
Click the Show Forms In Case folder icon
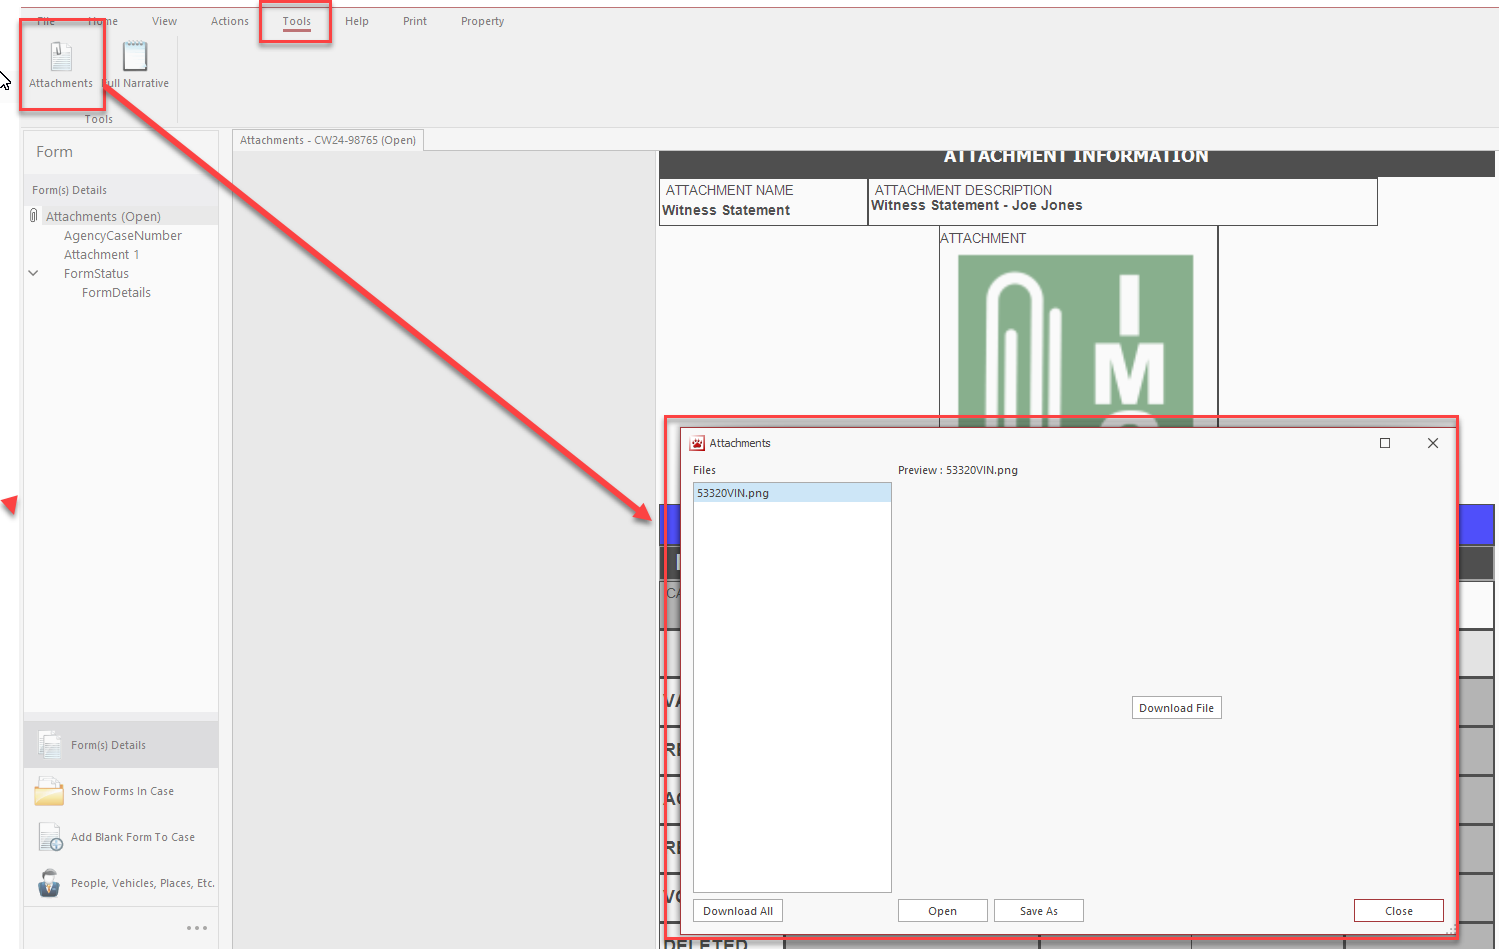pyautogui.click(x=49, y=791)
